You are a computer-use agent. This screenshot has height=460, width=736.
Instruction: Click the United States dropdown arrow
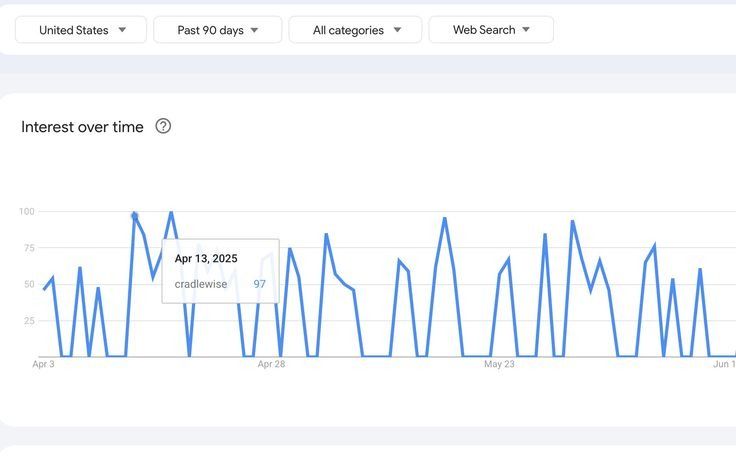[x=122, y=30]
